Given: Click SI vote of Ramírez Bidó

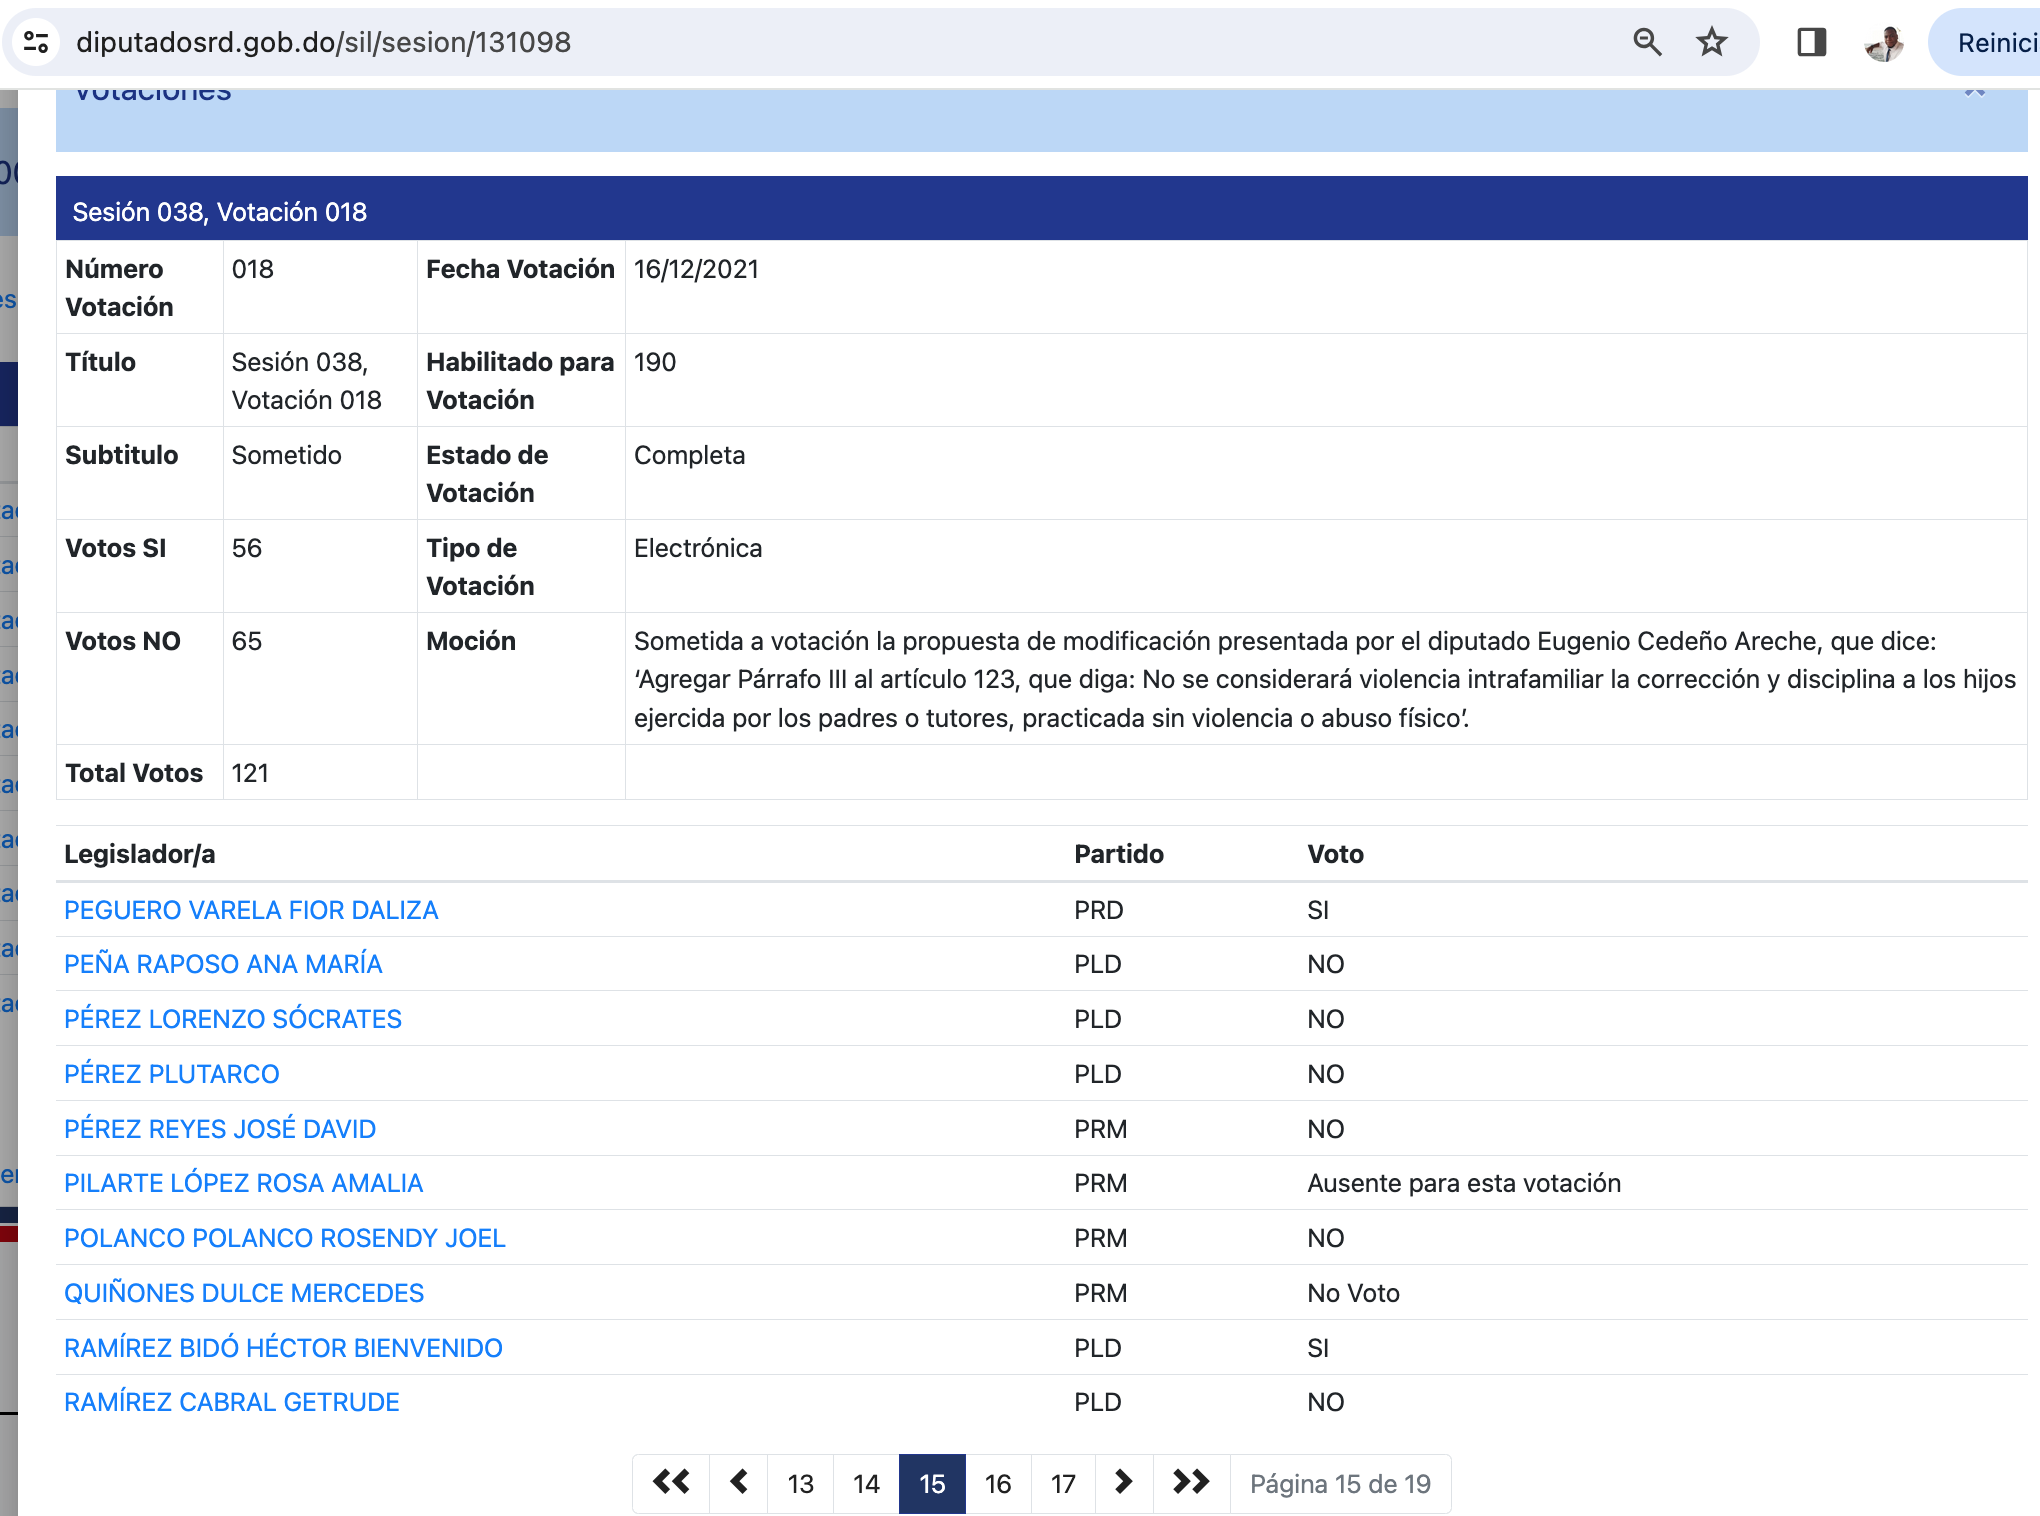Looking at the screenshot, I should (x=1318, y=1348).
